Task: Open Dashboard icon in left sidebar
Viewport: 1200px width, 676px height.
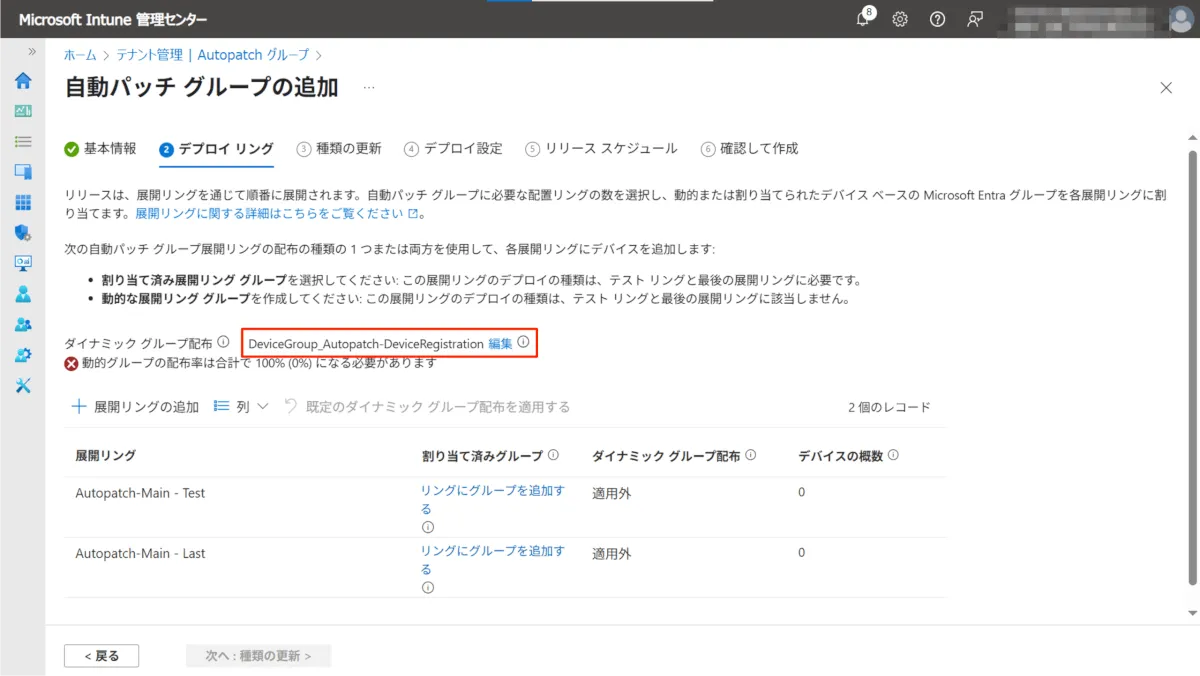Action: pyautogui.click(x=22, y=111)
